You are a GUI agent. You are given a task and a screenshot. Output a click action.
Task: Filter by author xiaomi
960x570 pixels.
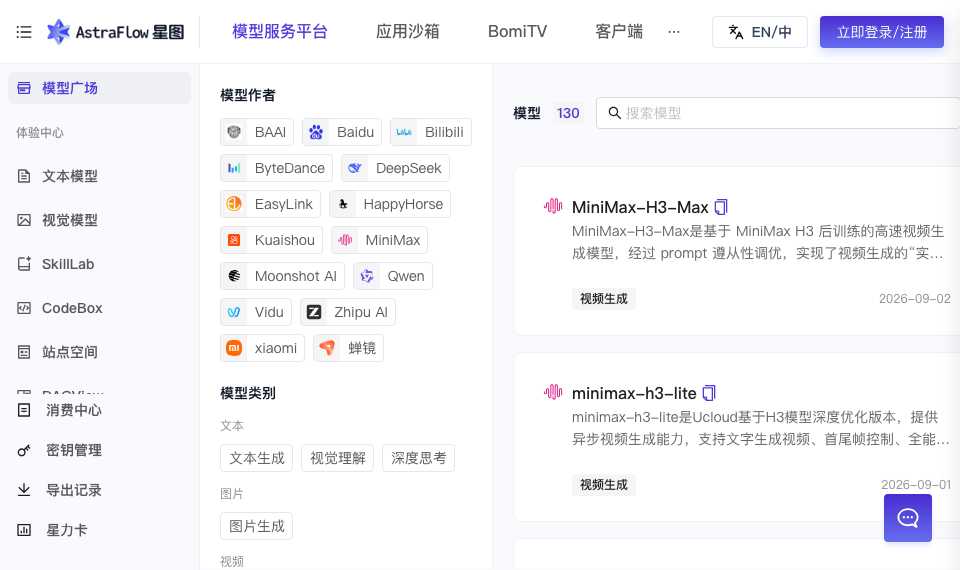262,349
